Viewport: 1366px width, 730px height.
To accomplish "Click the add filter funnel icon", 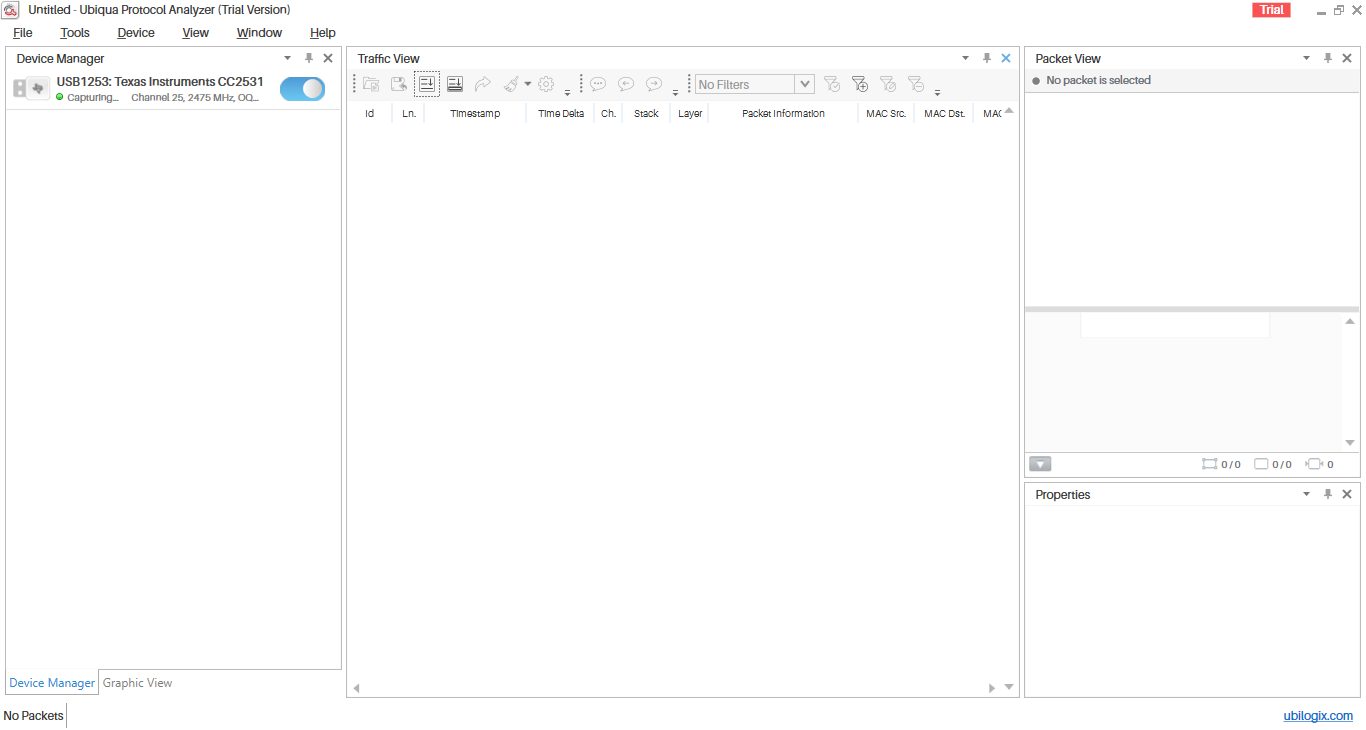I will [860, 85].
